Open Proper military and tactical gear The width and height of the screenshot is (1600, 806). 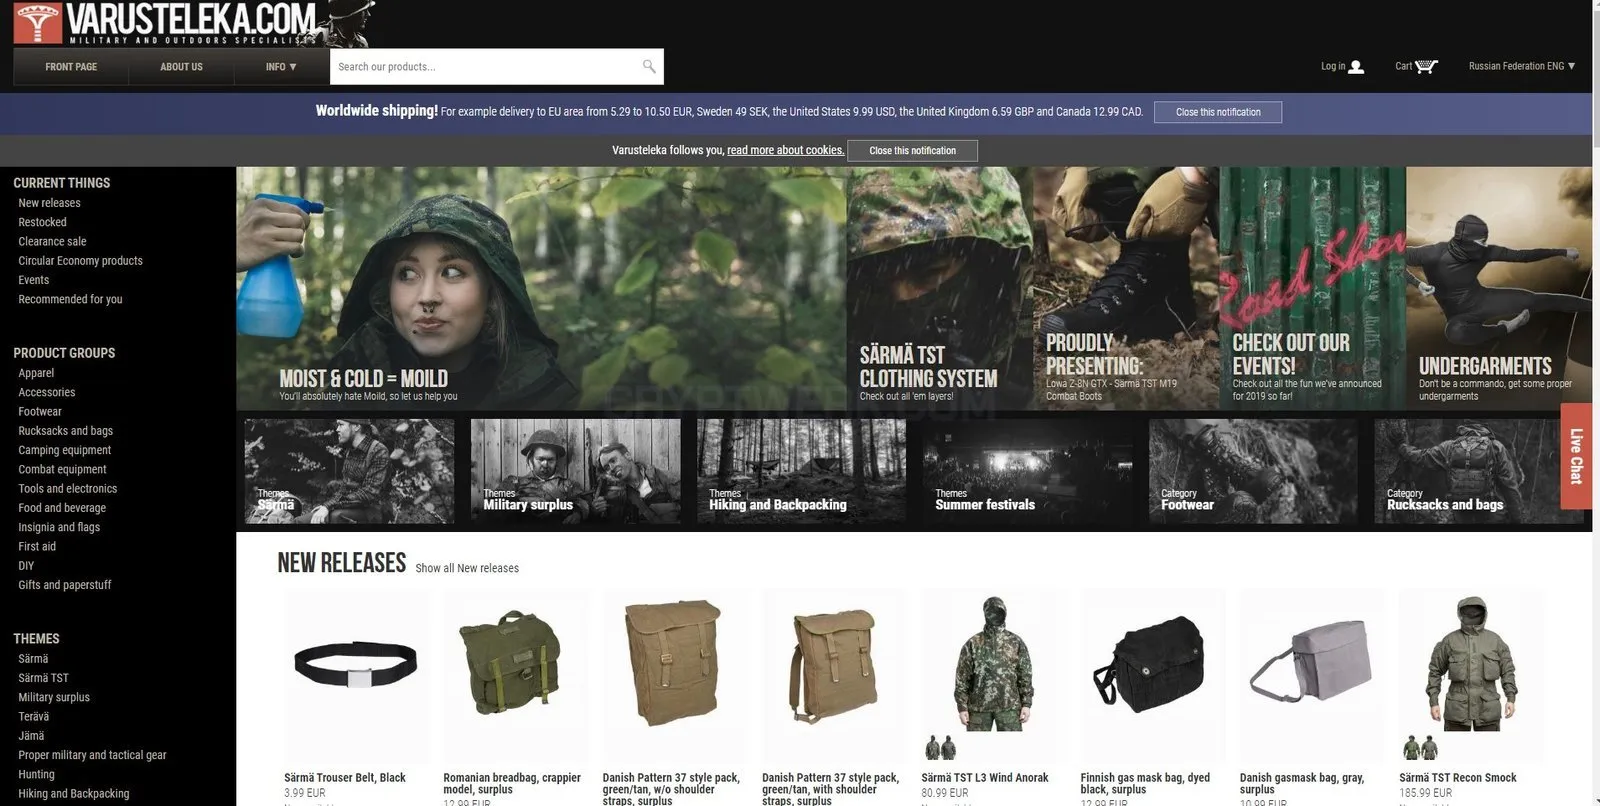[92, 755]
